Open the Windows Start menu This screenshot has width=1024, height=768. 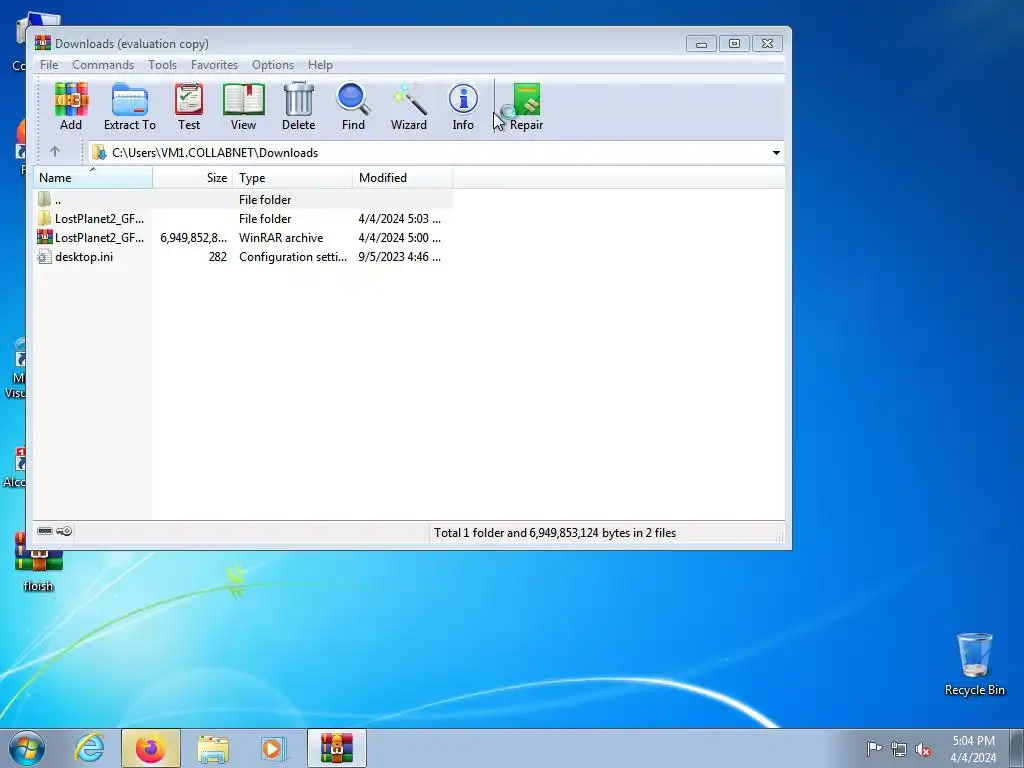[27, 748]
